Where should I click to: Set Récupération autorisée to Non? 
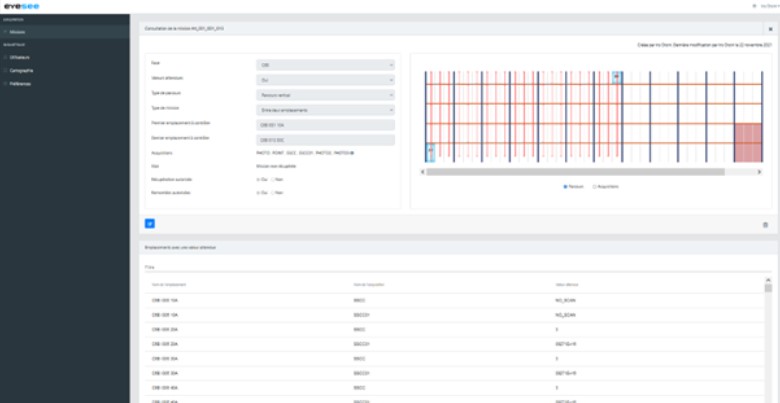point(273,179)
